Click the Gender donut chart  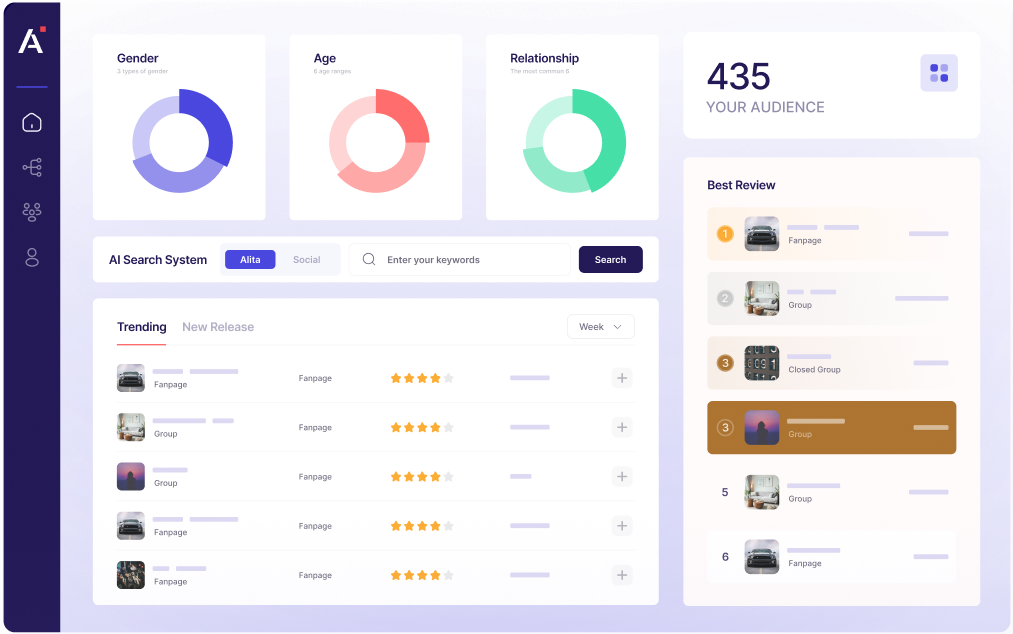pos(182,141)
